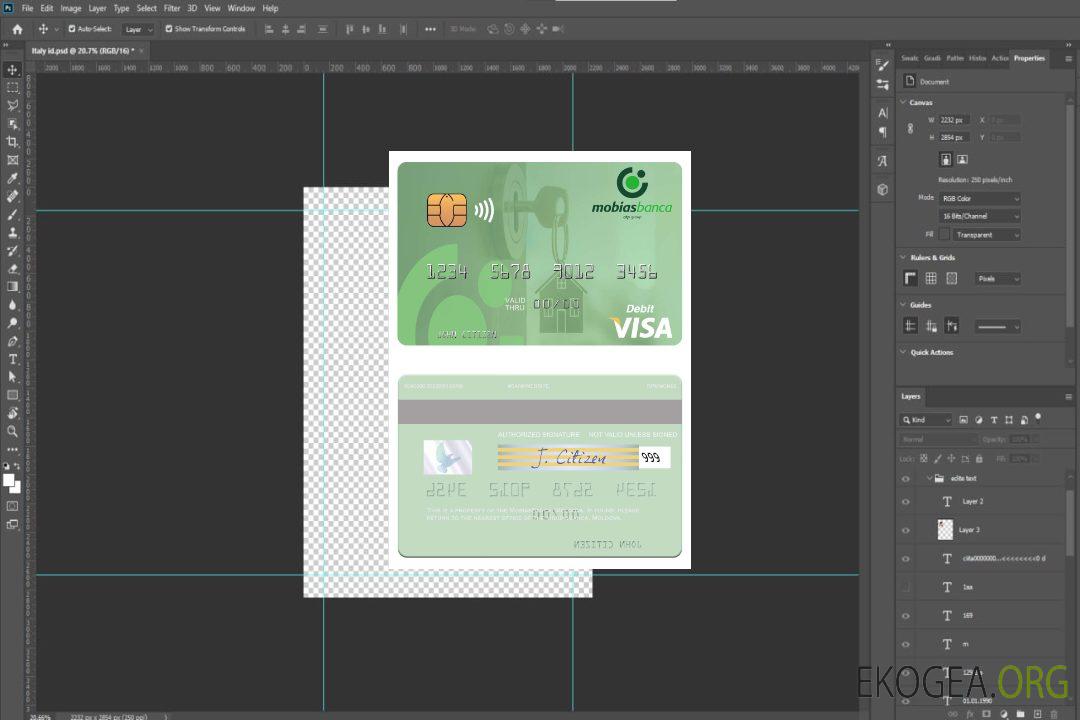Open the Image menu

point(71,8)
